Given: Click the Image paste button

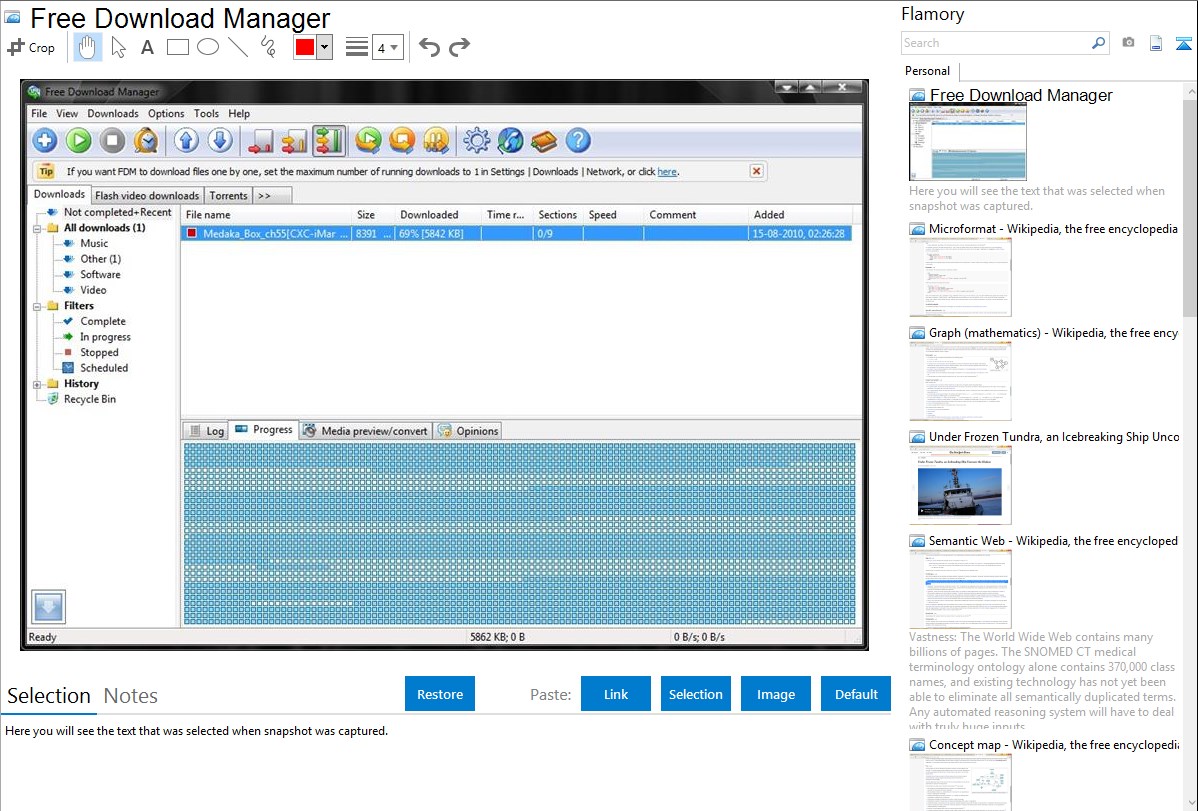Looking at the screenshot, I should point(775,694).
